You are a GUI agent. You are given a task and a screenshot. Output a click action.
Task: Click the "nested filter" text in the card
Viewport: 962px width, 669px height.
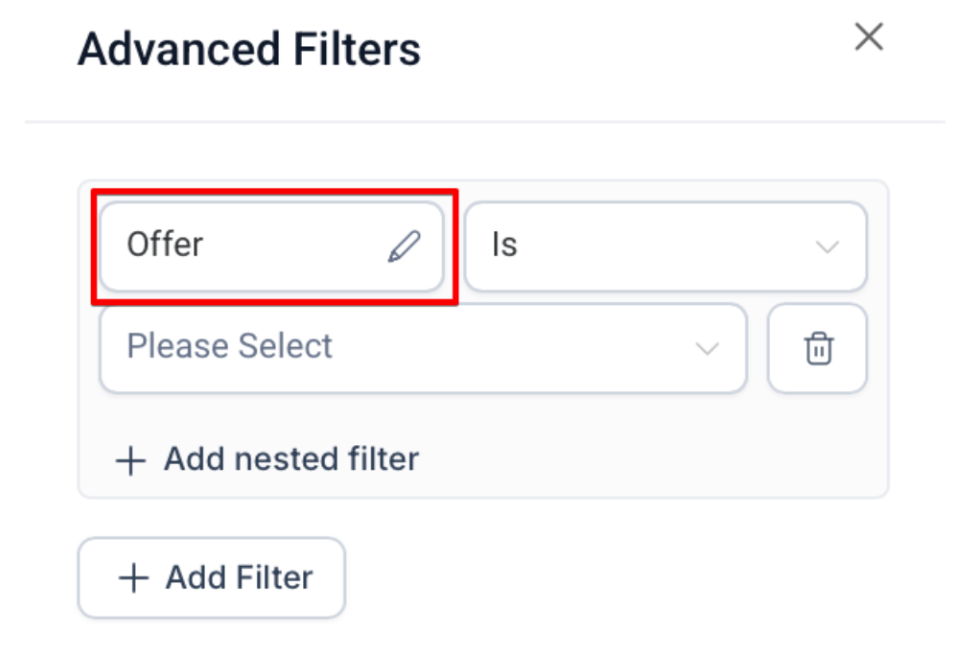click(326, 460)
